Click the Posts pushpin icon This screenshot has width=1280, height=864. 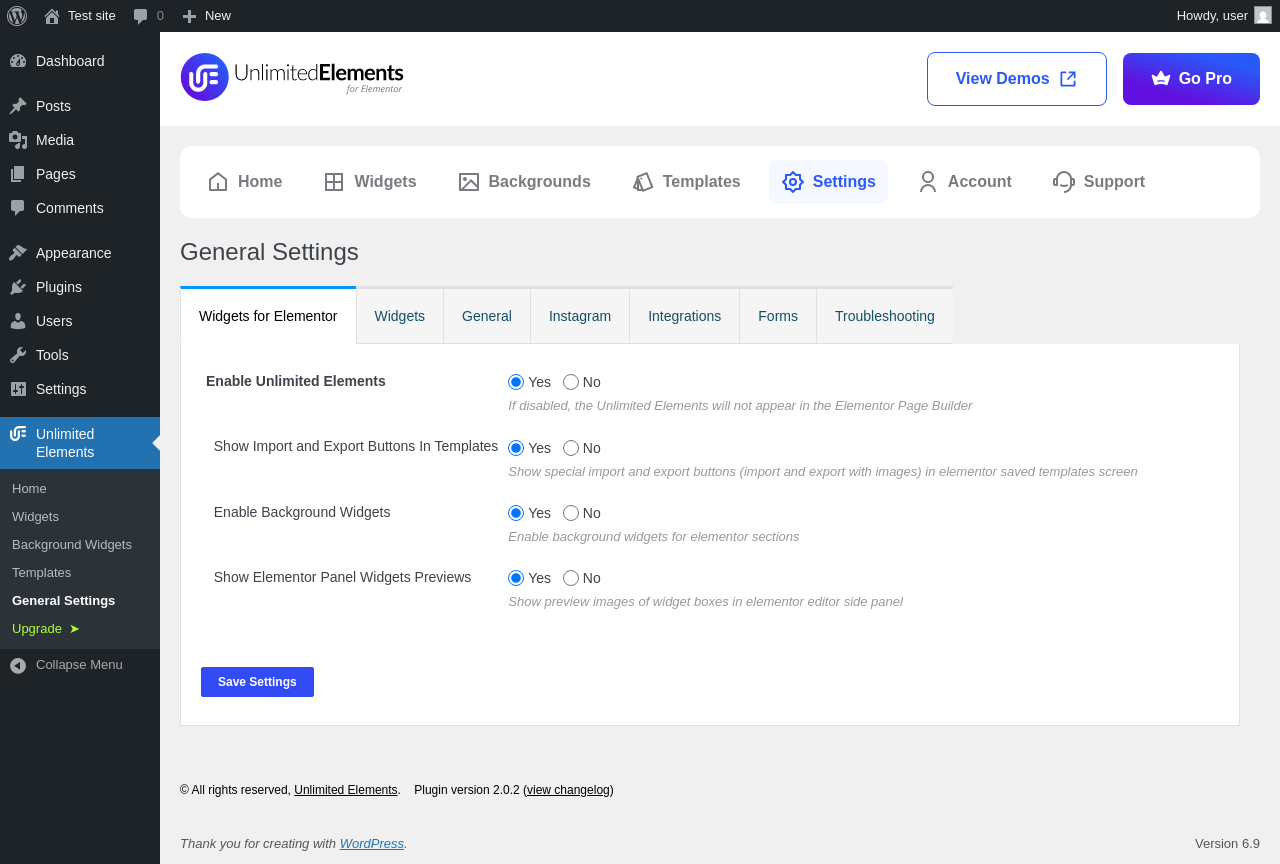[x=18, y=106]
